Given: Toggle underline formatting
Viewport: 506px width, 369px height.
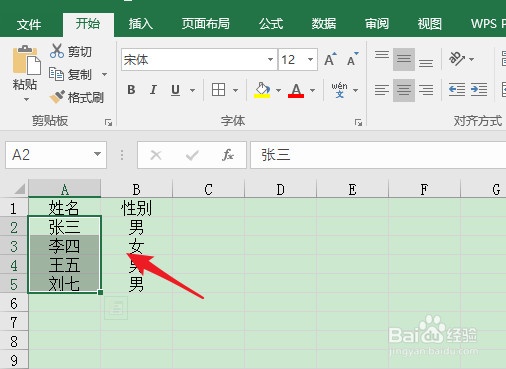Looking at the screenshot, I should tap(175, 90).
